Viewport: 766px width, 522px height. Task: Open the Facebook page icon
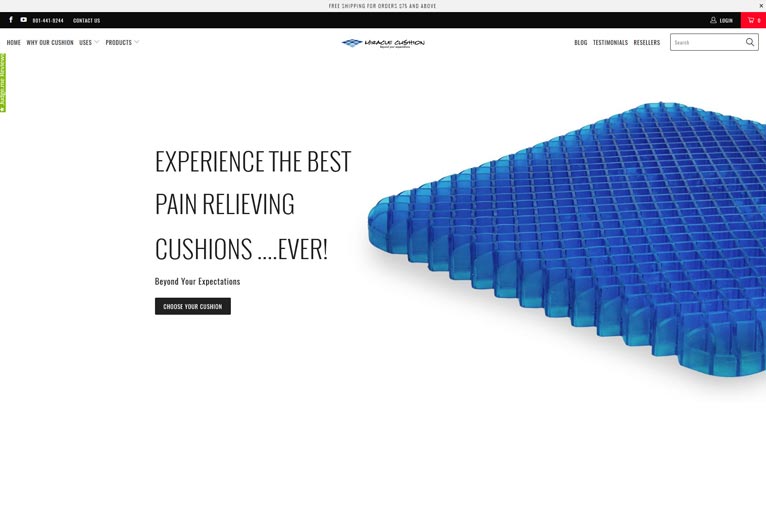coord(11,20)
